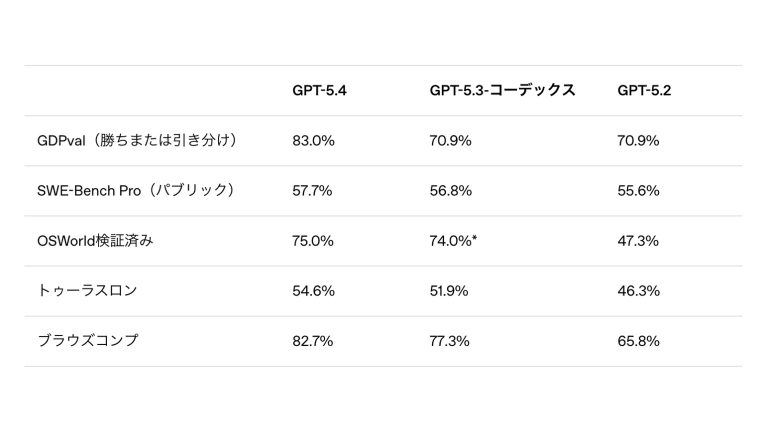The width and height of the screenshot is (770, 433).
Task: Click the 55.6% SWE-Bench GPT-5.2 value
Action: 638,190
